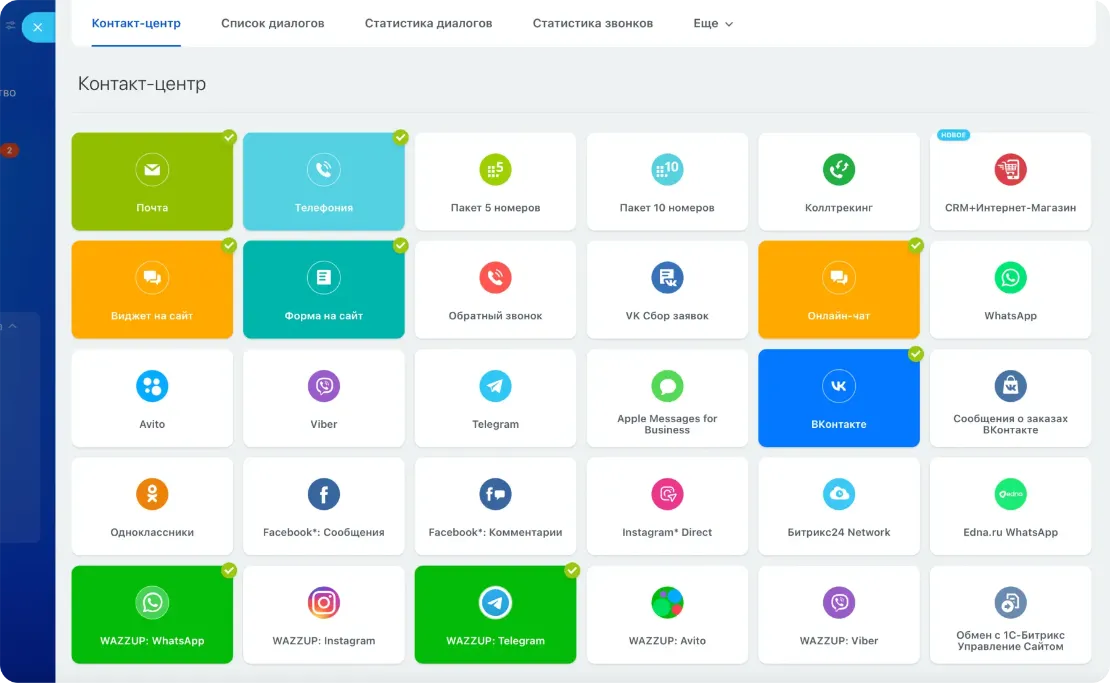This screenshot has width=1110, height=683.
Task: Click the Apple Messages for Business icon
Action: [667, 386]
